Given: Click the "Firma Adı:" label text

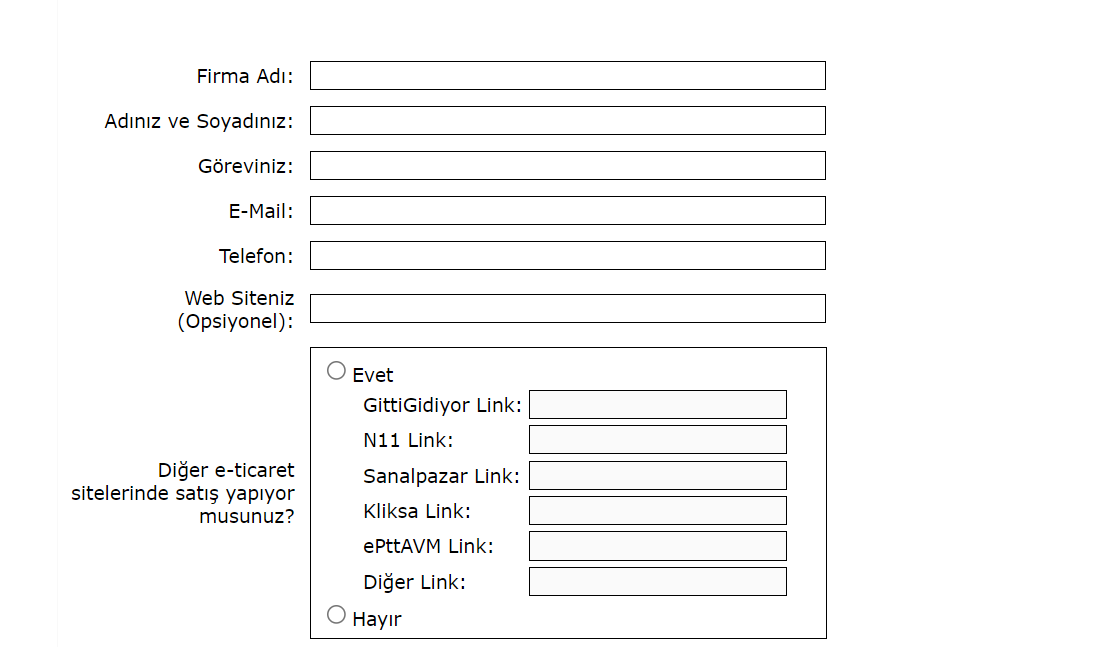Looking at the screenshot, I should 245,77.
